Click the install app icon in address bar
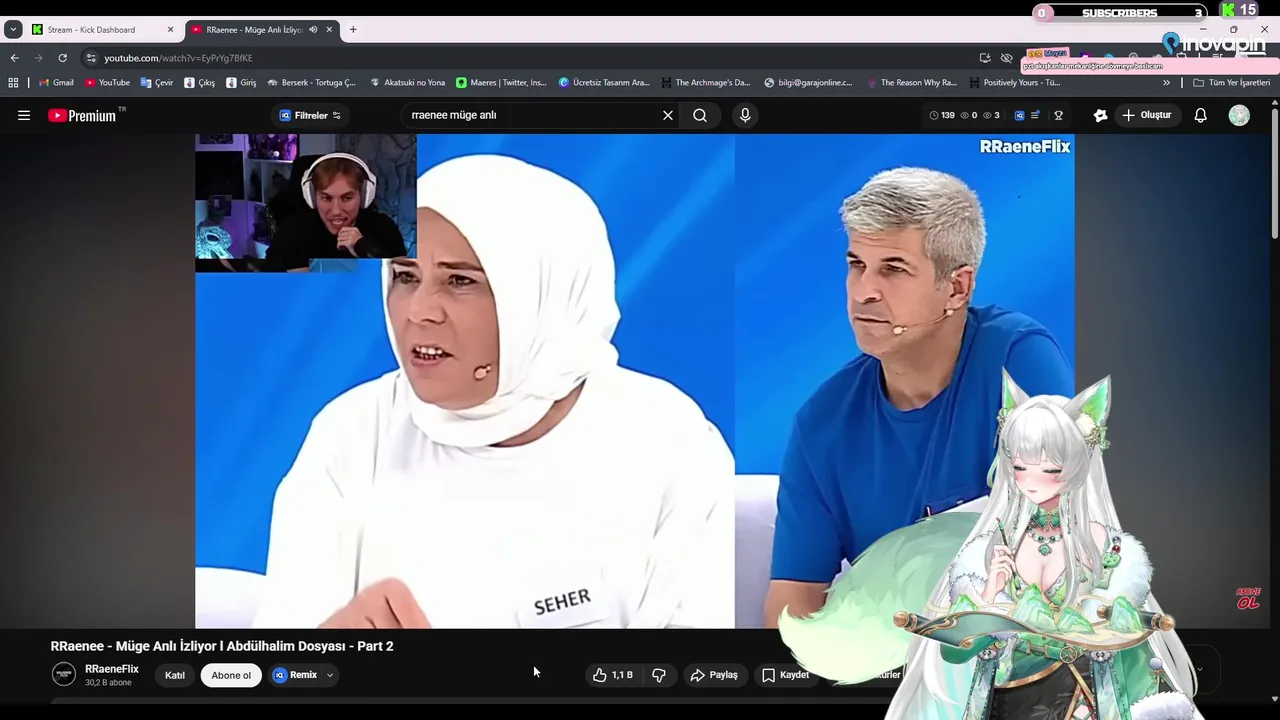This screenshot has width=1280, height=720. 985,58
